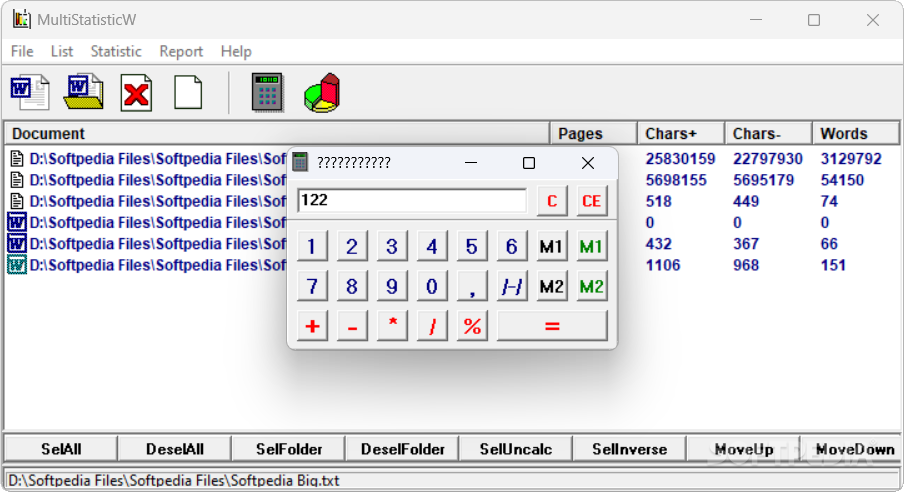Click the calculator display field showing 122
Screen dimensions: 904x492
click(412, 200)
